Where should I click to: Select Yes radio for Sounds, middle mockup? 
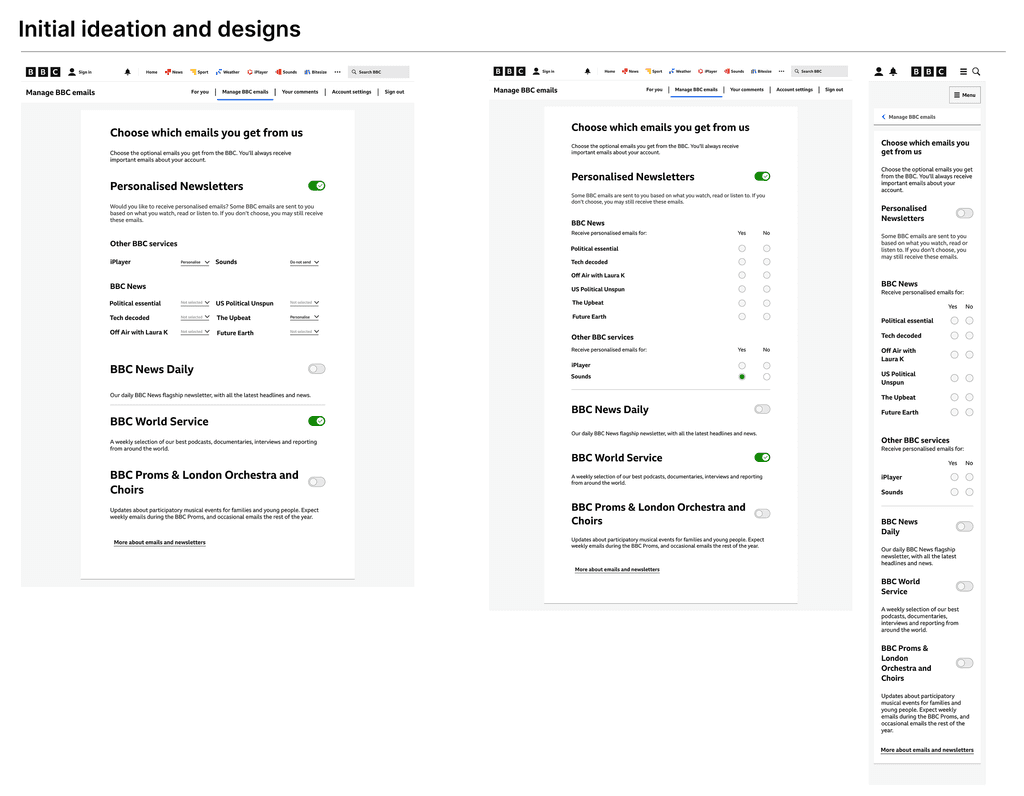coord(742,377)
